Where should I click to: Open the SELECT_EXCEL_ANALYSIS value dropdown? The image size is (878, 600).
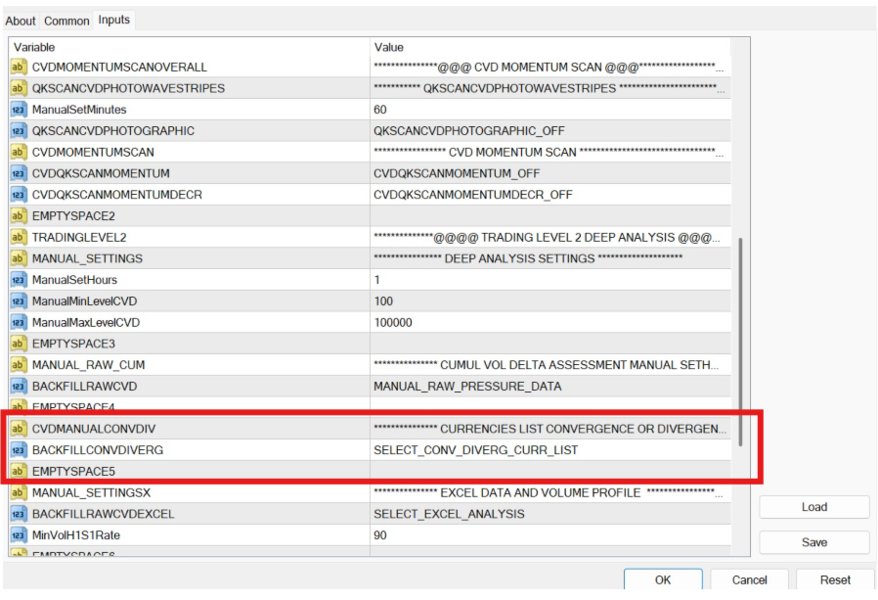coord(550,514)
